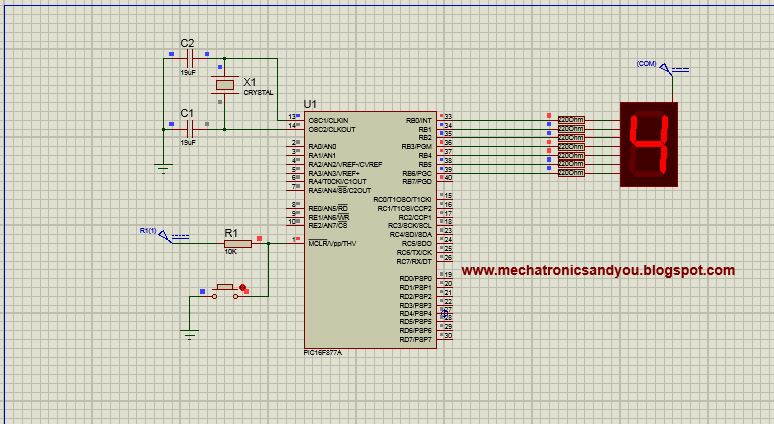Viewport: 774px width, 424px height.
Task: Click the (COM) terminal label text
Action: (x=647, y=64)
